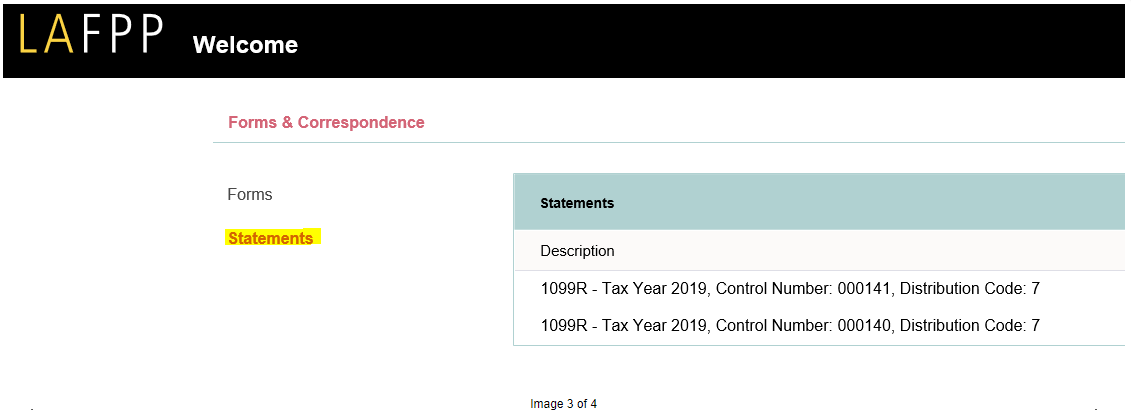Click the LAFPP logo

[x=90, y=36]
